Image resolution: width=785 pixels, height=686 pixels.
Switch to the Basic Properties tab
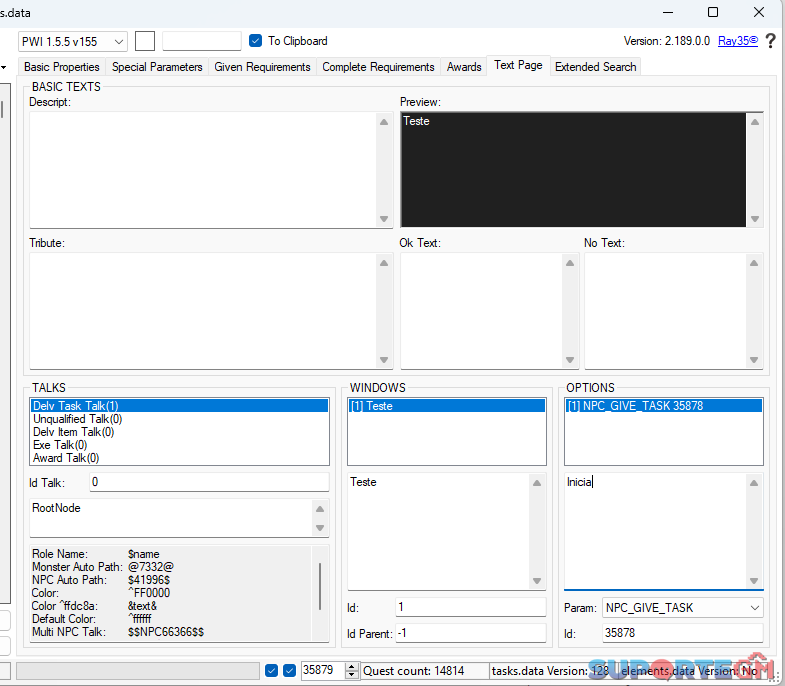62,67
